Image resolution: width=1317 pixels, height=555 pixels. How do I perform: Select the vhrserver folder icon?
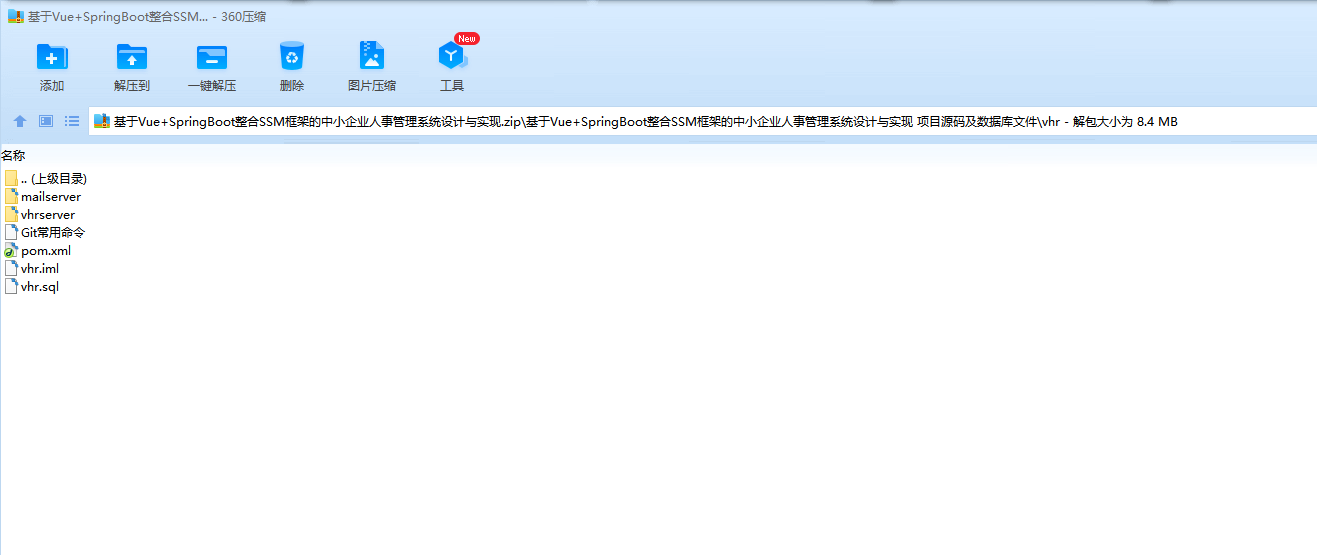pos(11,214)
